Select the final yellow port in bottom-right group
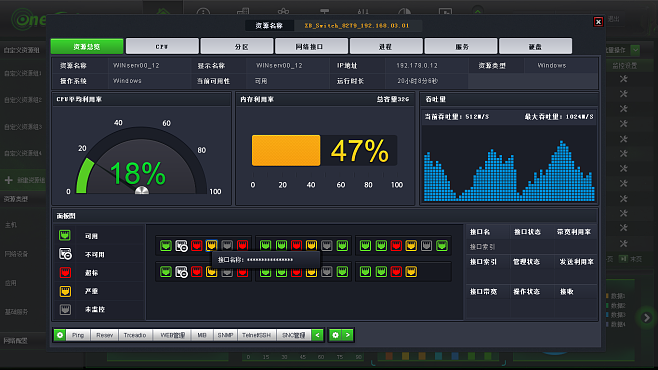The height and width of the screenshot is (370, 658). [x=411, y=272]
